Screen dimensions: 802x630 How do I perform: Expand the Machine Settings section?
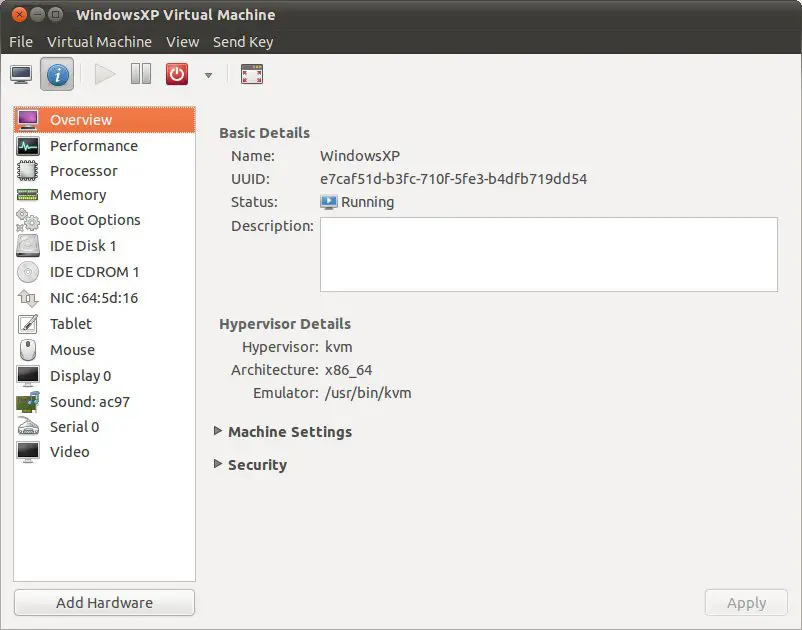pyautogui.click(x=289, y=432)
